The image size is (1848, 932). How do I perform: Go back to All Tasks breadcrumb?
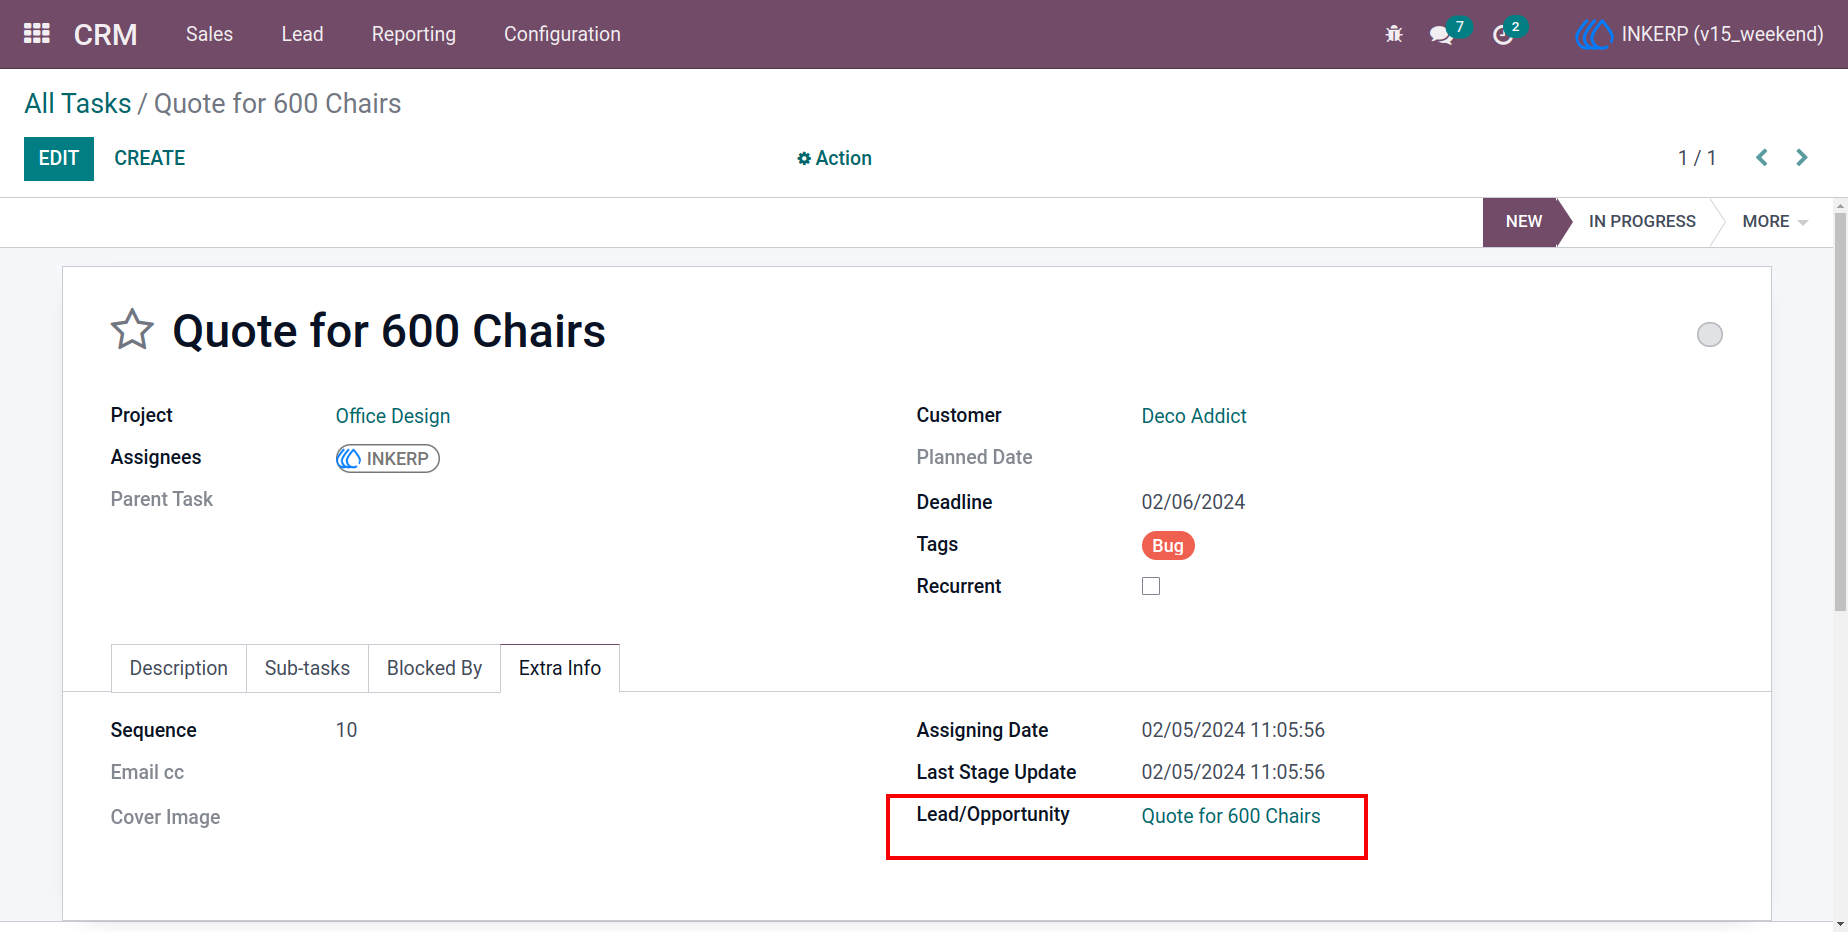pos(78,103)
